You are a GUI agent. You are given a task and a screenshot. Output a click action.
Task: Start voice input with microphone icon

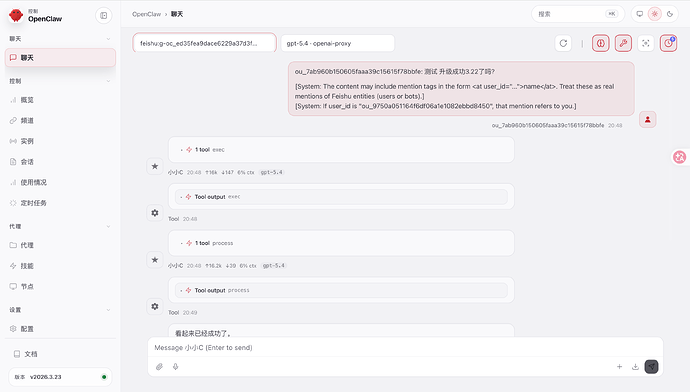pos(176,366)
